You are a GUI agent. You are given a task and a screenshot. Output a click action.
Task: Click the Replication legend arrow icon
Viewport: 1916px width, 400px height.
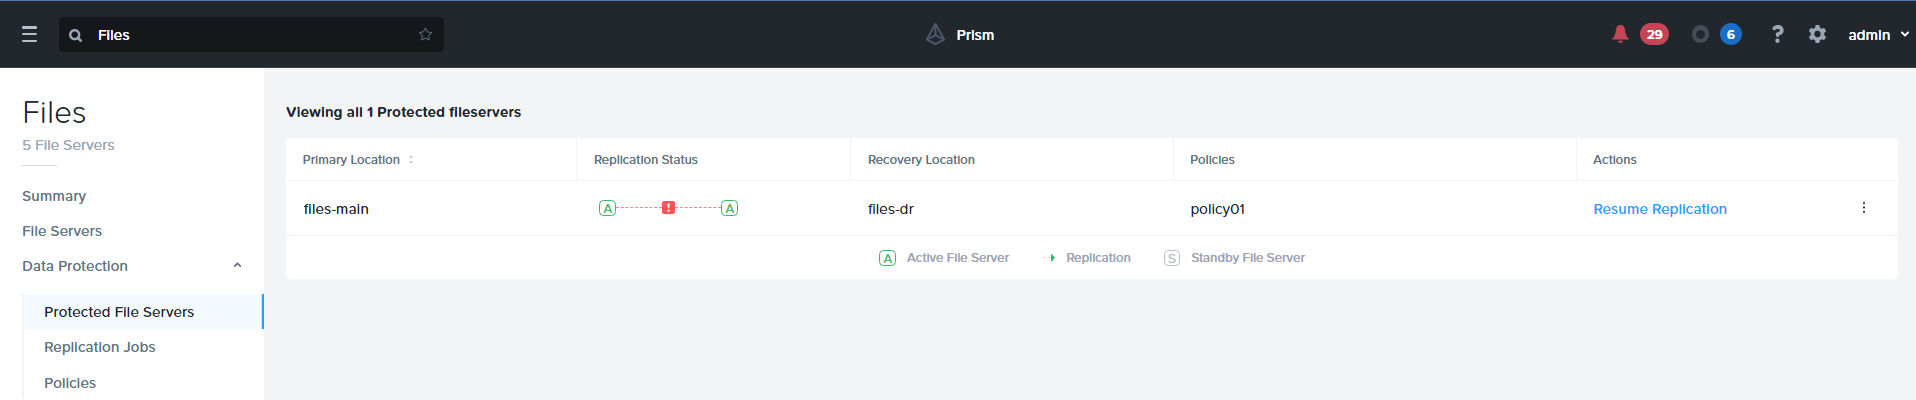pos(1049,258)
